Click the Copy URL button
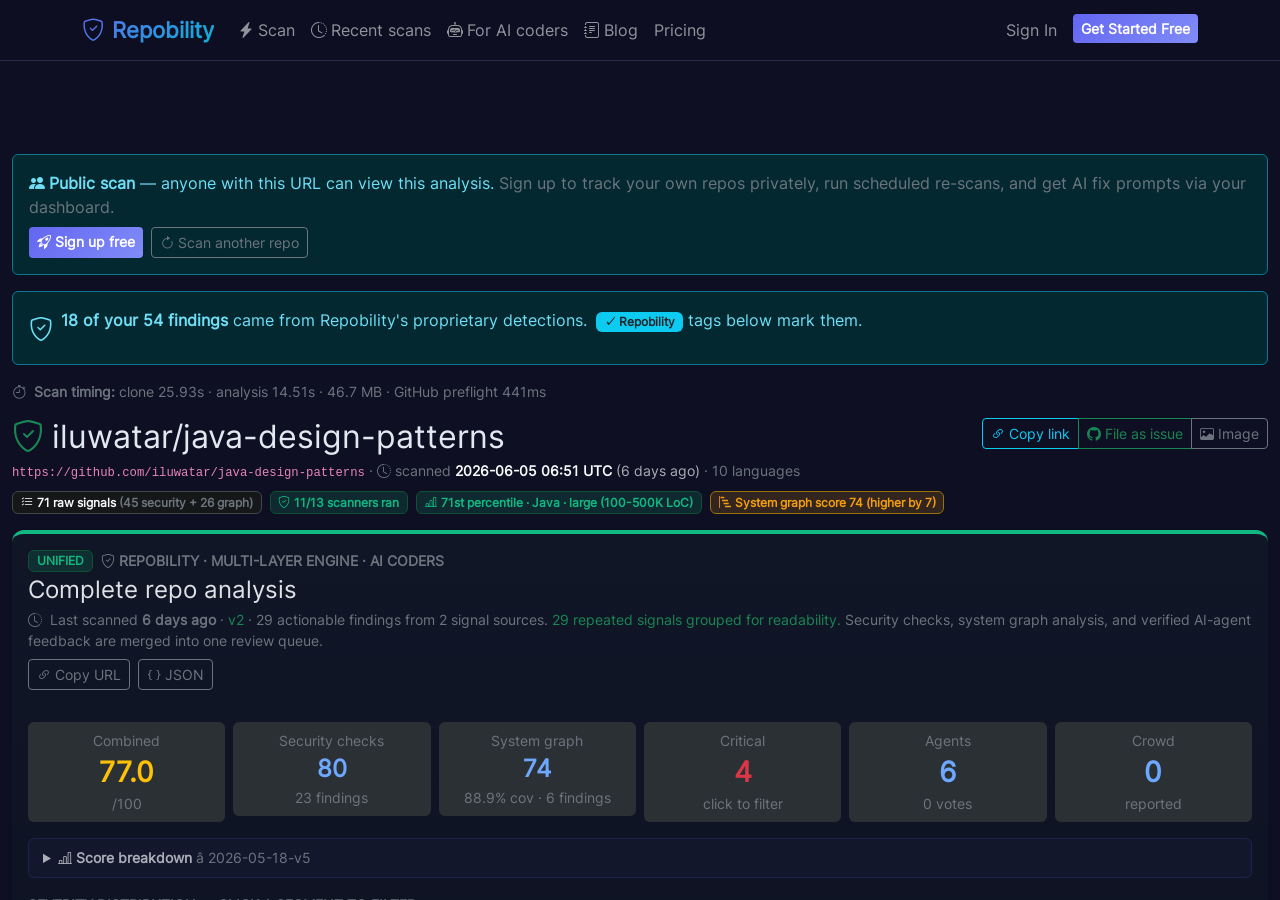Viewport: 1280px width, 900px height. [x=79, y=674]
